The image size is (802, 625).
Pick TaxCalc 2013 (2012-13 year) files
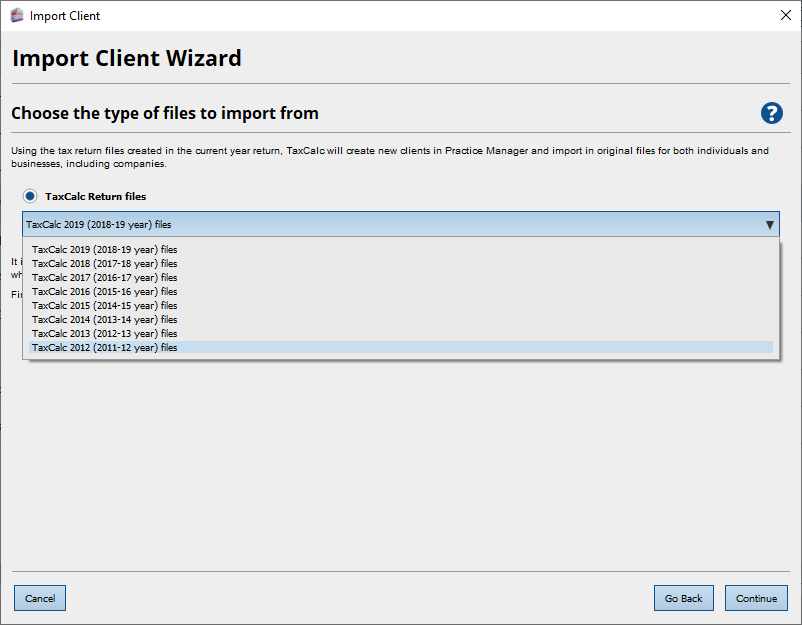(104, 334)
